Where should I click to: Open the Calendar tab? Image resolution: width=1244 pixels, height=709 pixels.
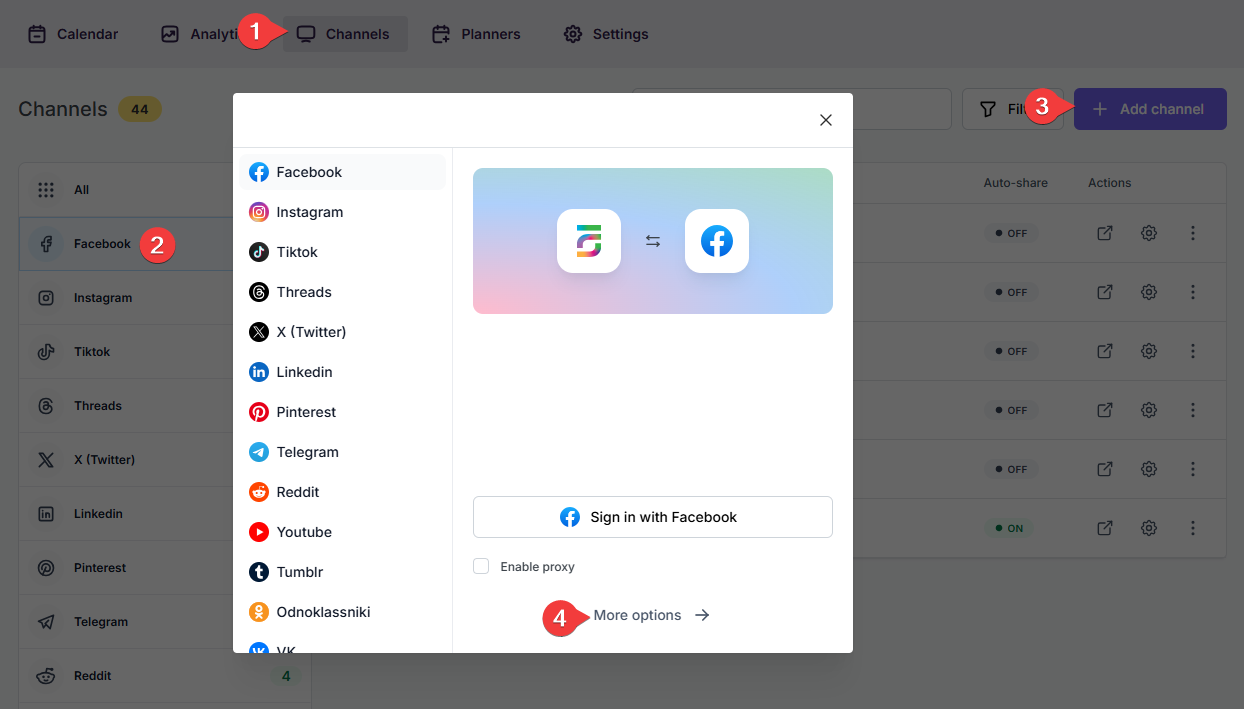tap(72, 34)
